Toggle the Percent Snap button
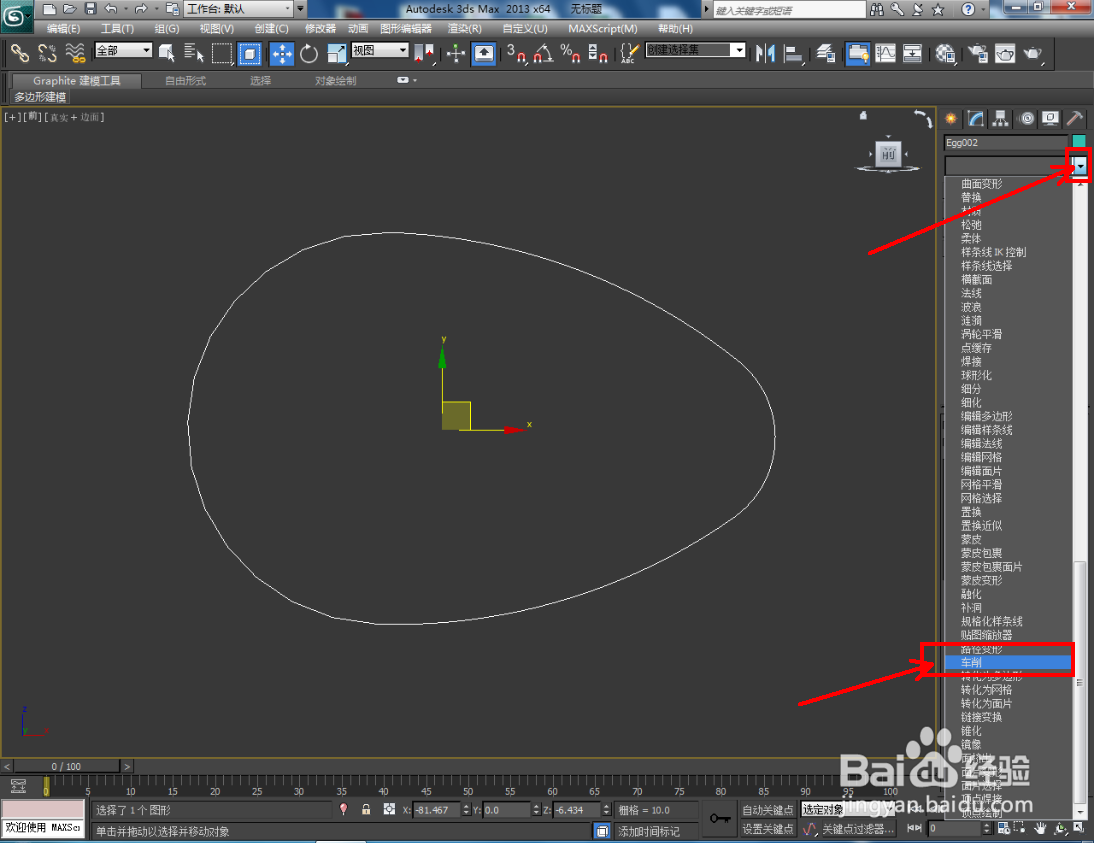This screenshot has height=843, width=1094. pos(571,53)
